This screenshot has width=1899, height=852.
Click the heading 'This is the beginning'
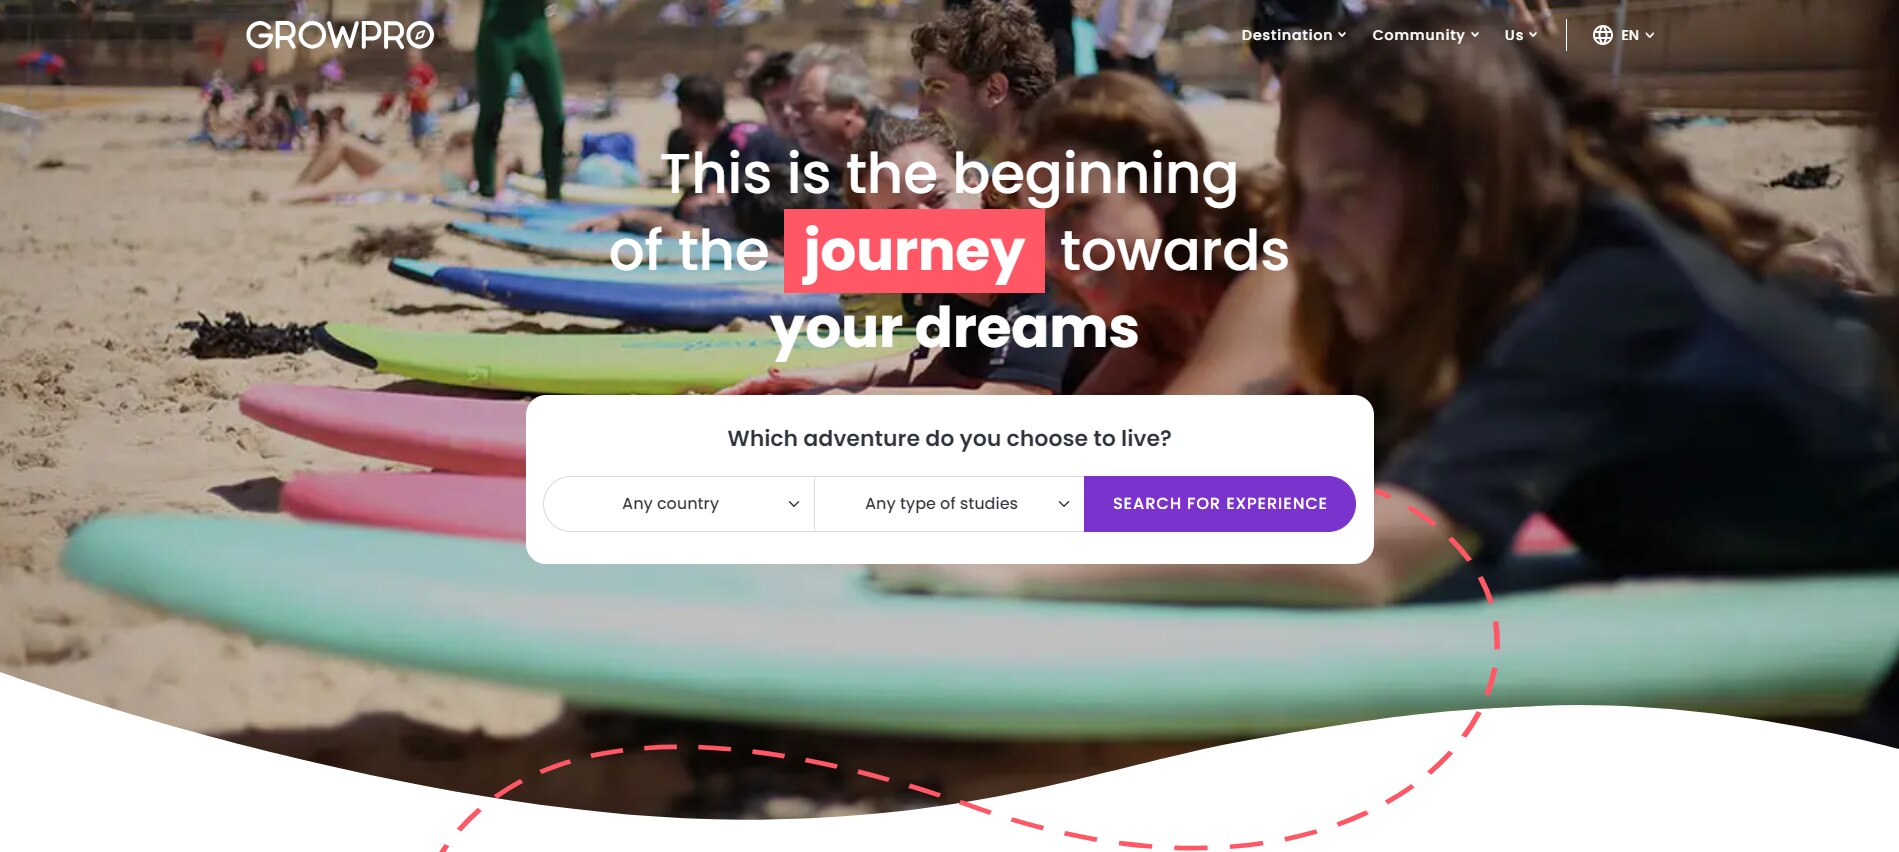pyautogui.click(x=949, y=174)
